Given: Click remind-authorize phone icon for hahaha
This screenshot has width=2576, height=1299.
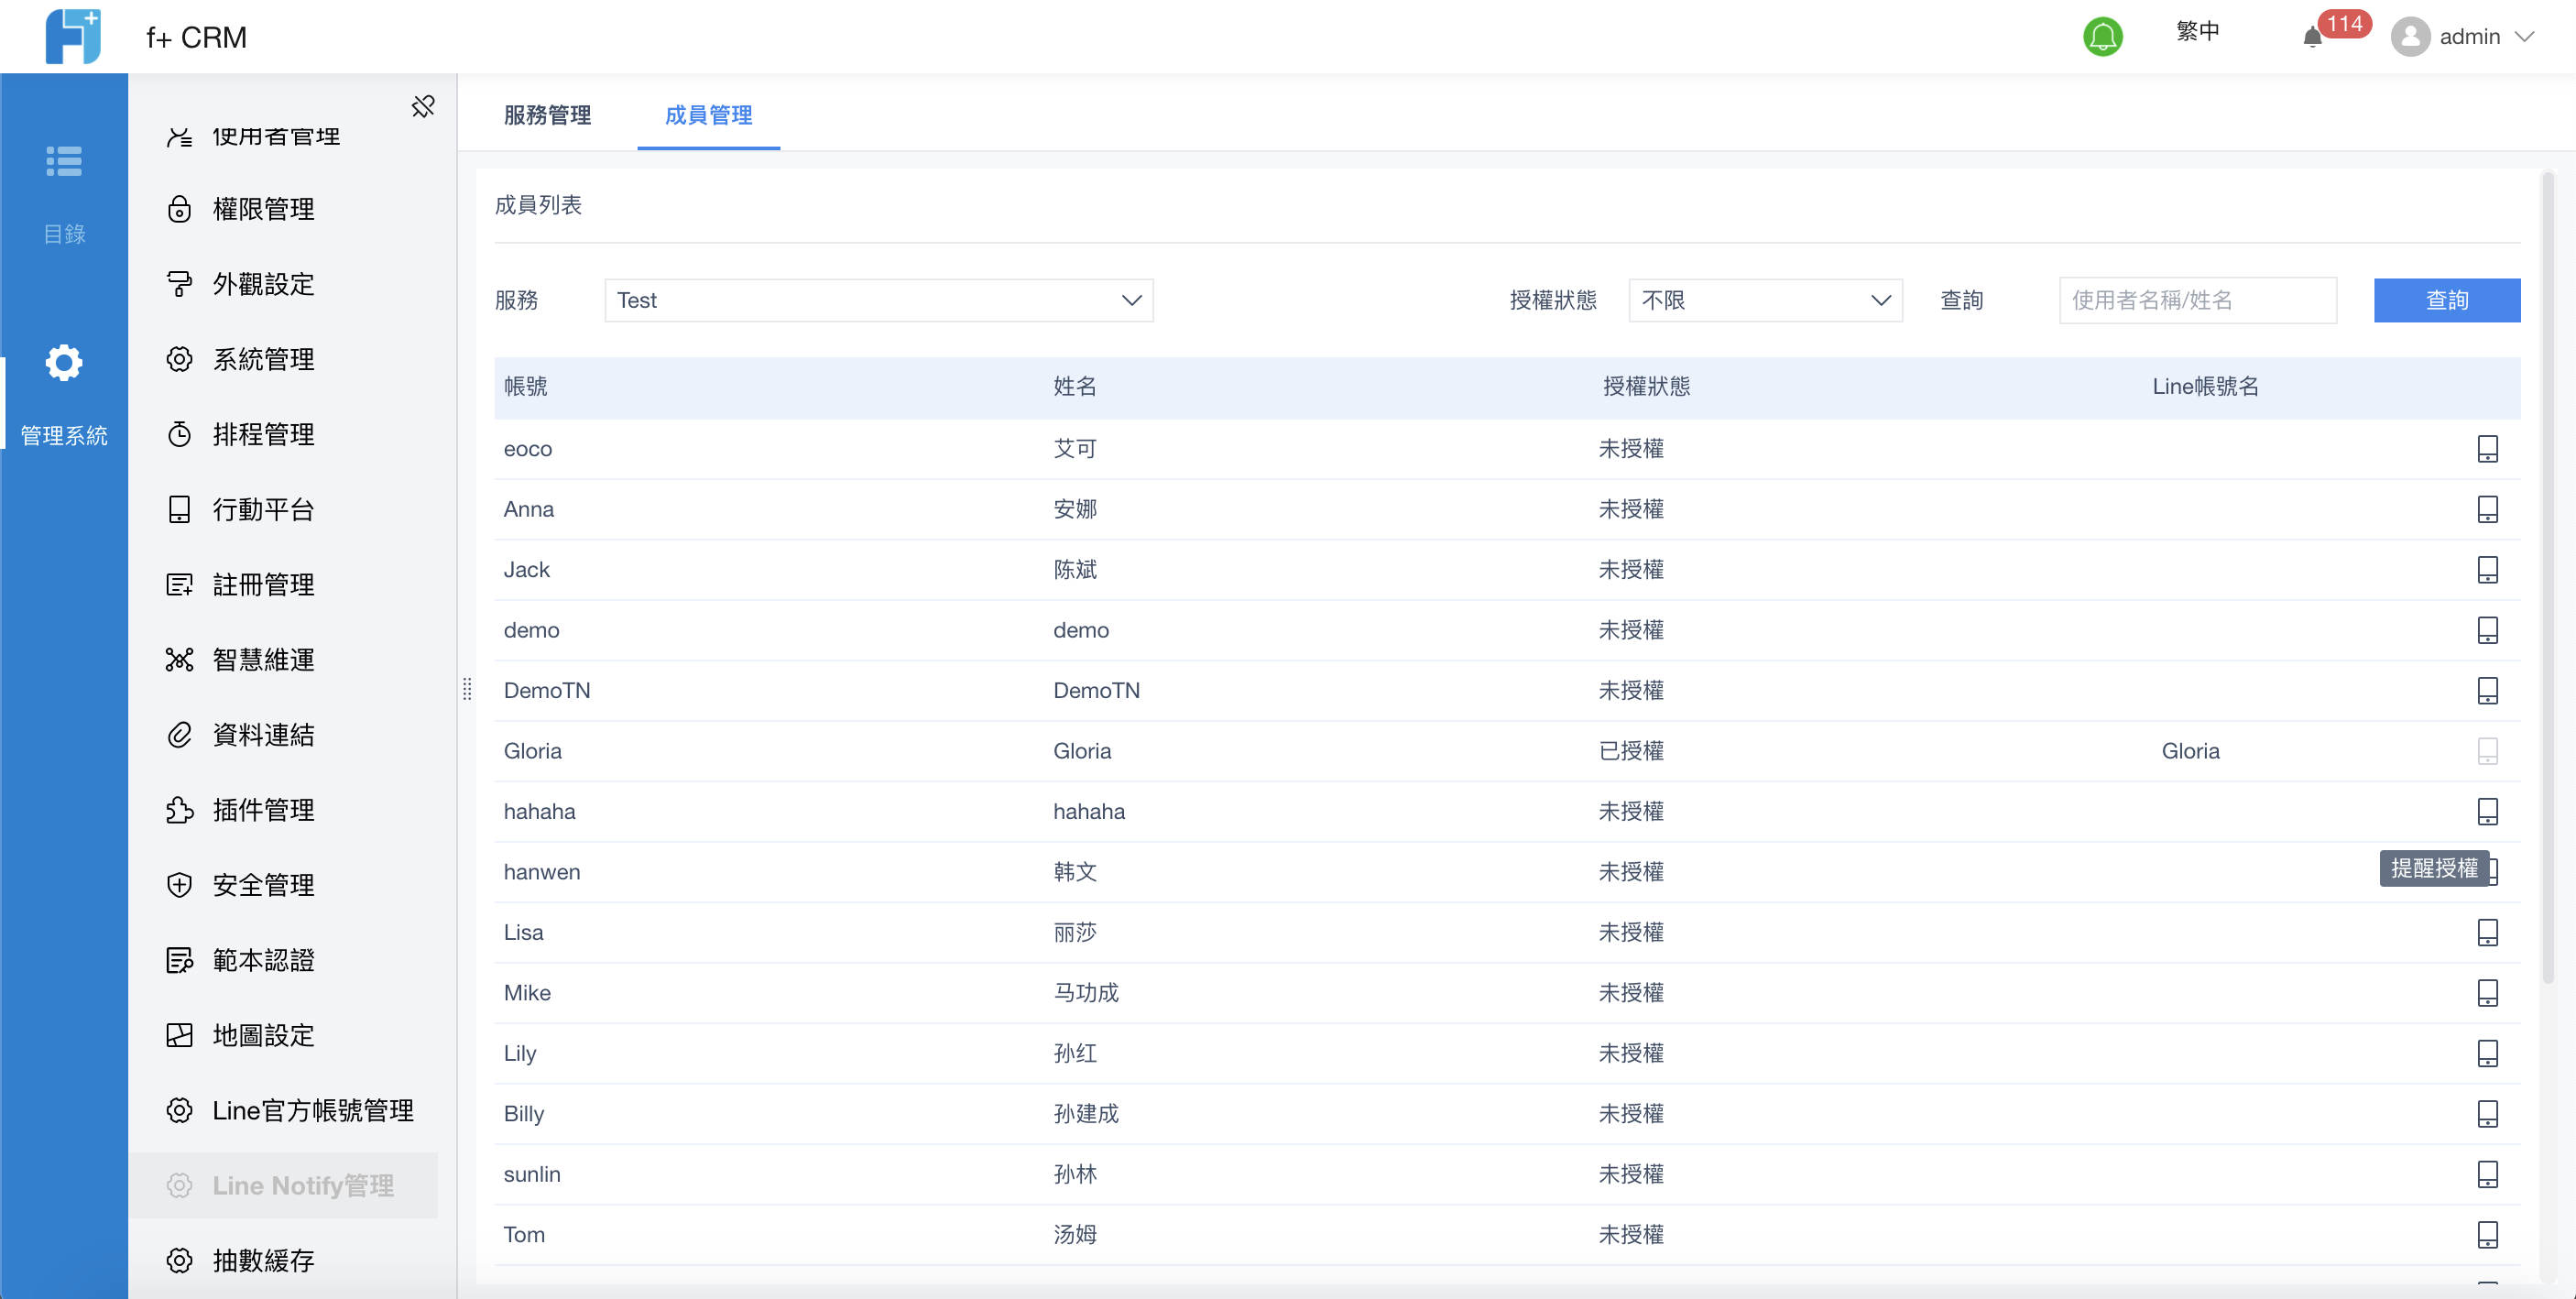Looking at the screenshot, I should pyautogui.click(x=2487, y=811).
